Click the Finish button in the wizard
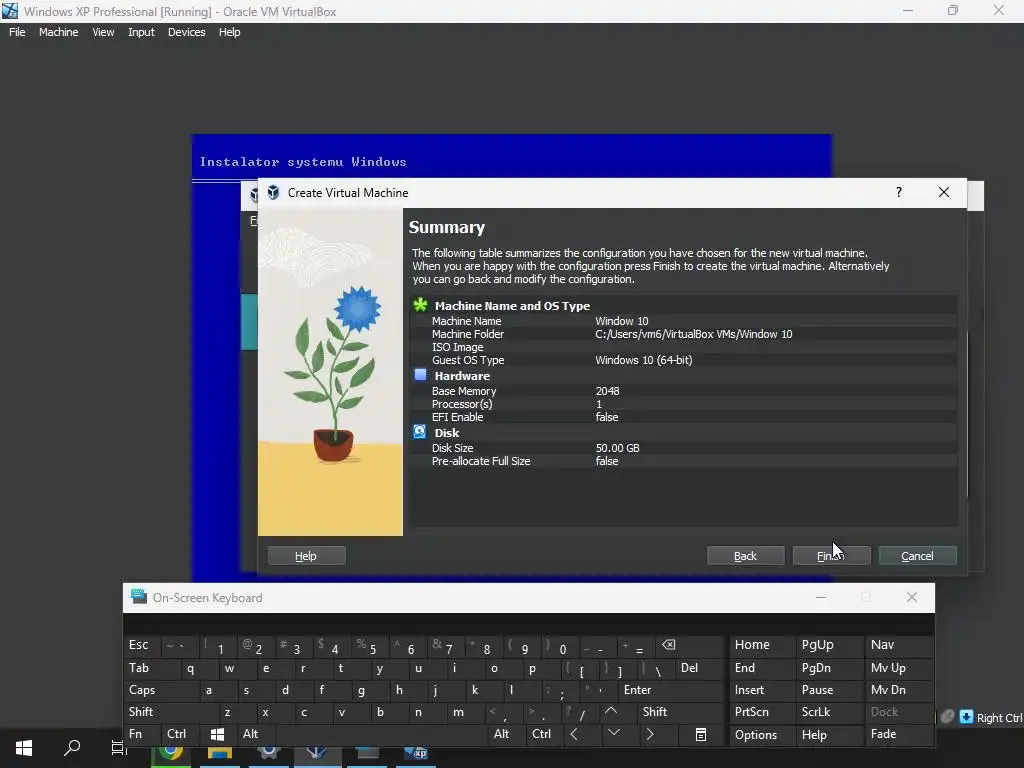 [x=831, y=556]
